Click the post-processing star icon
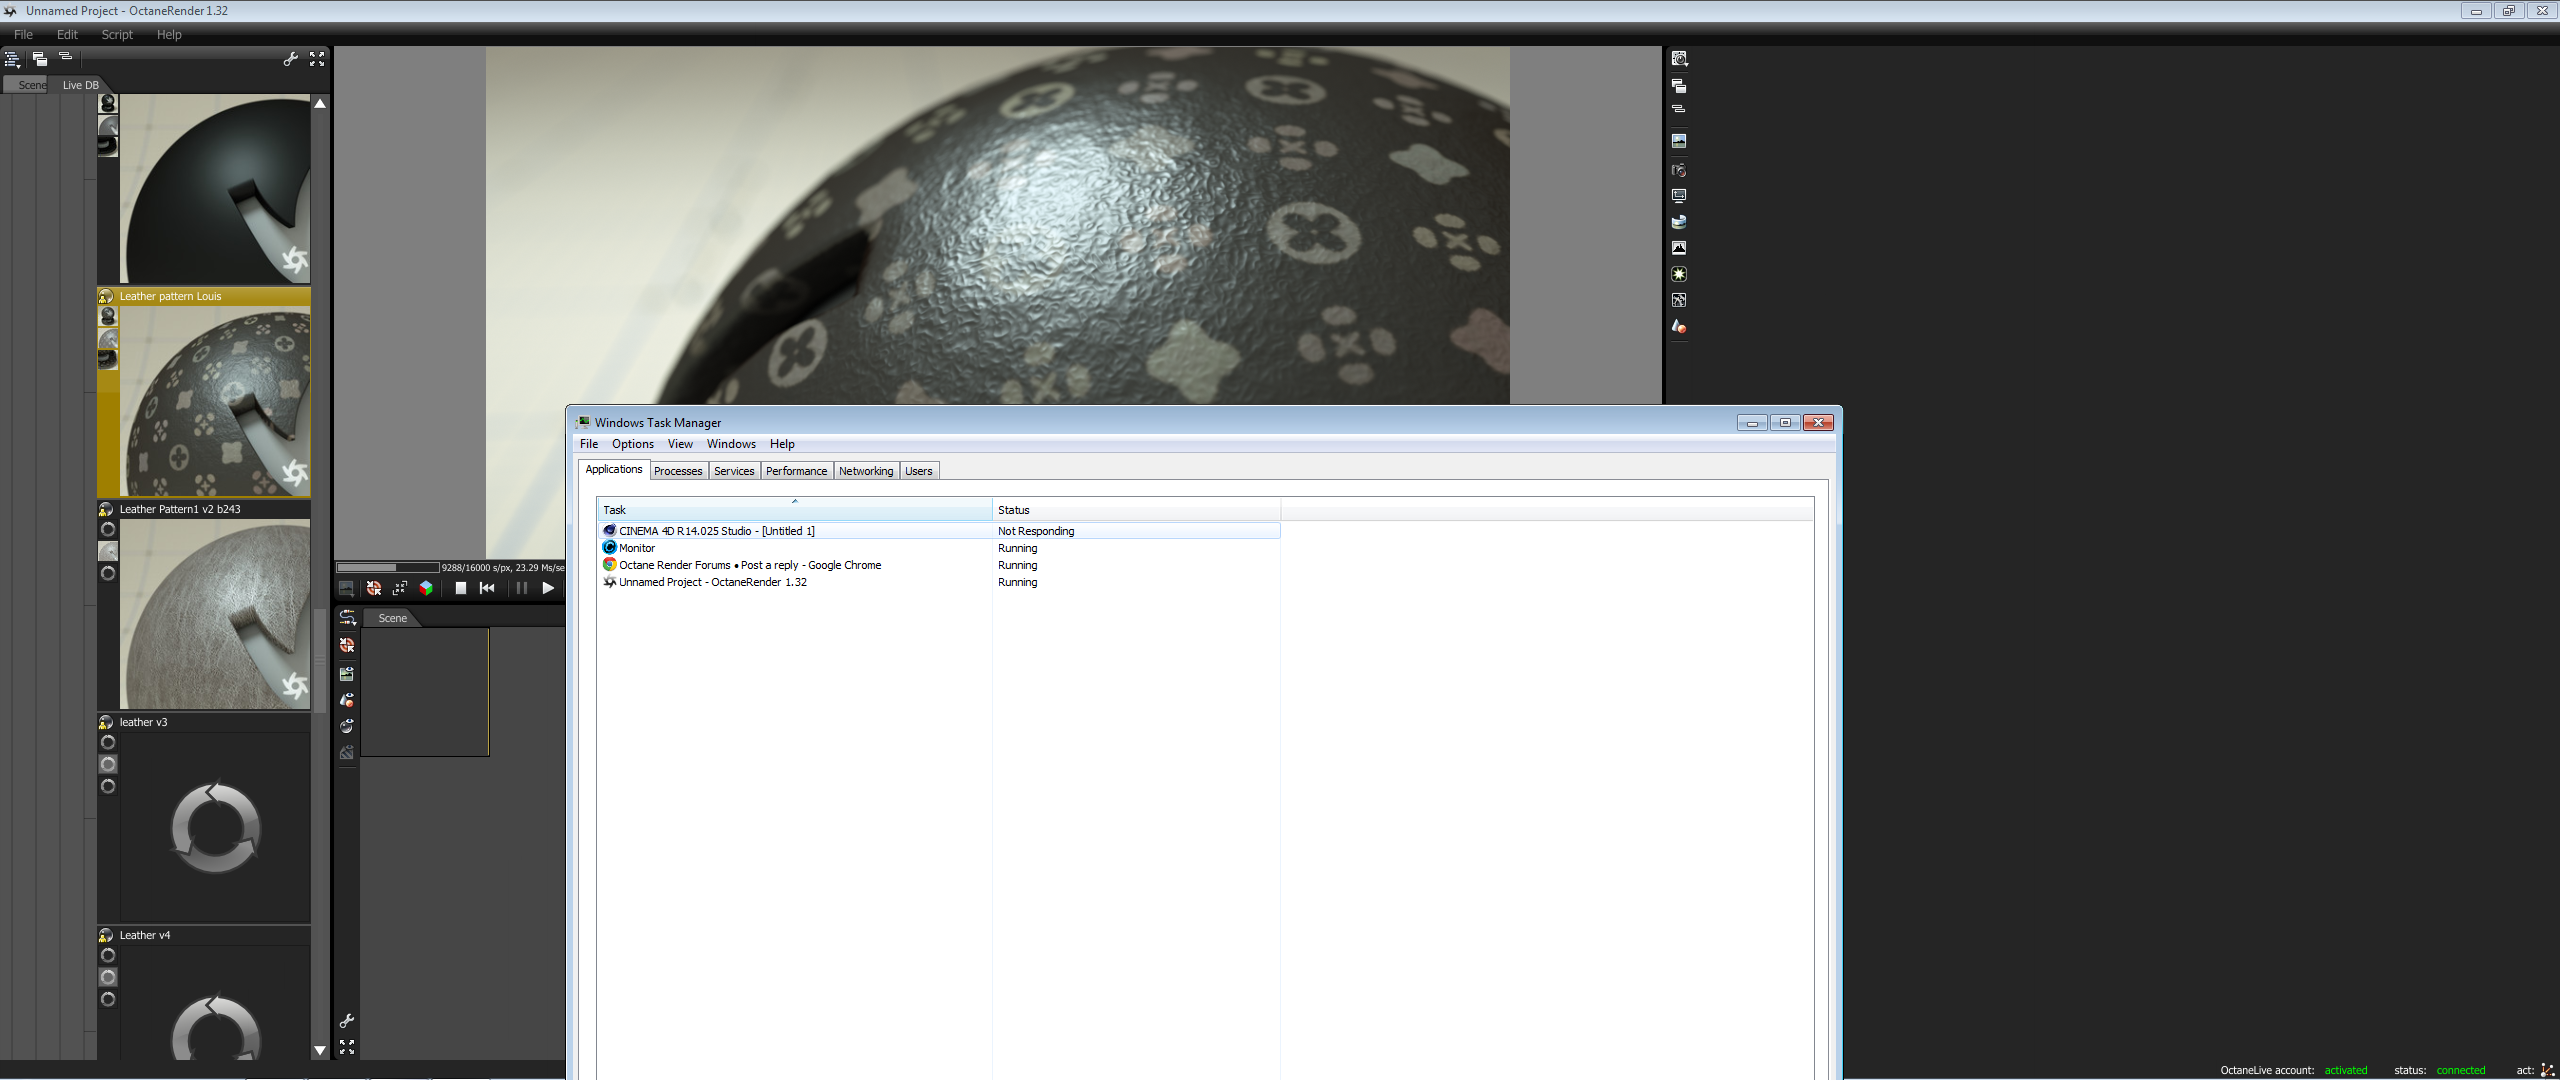Screen dimensions: 2560x1080 point(1679,274)
